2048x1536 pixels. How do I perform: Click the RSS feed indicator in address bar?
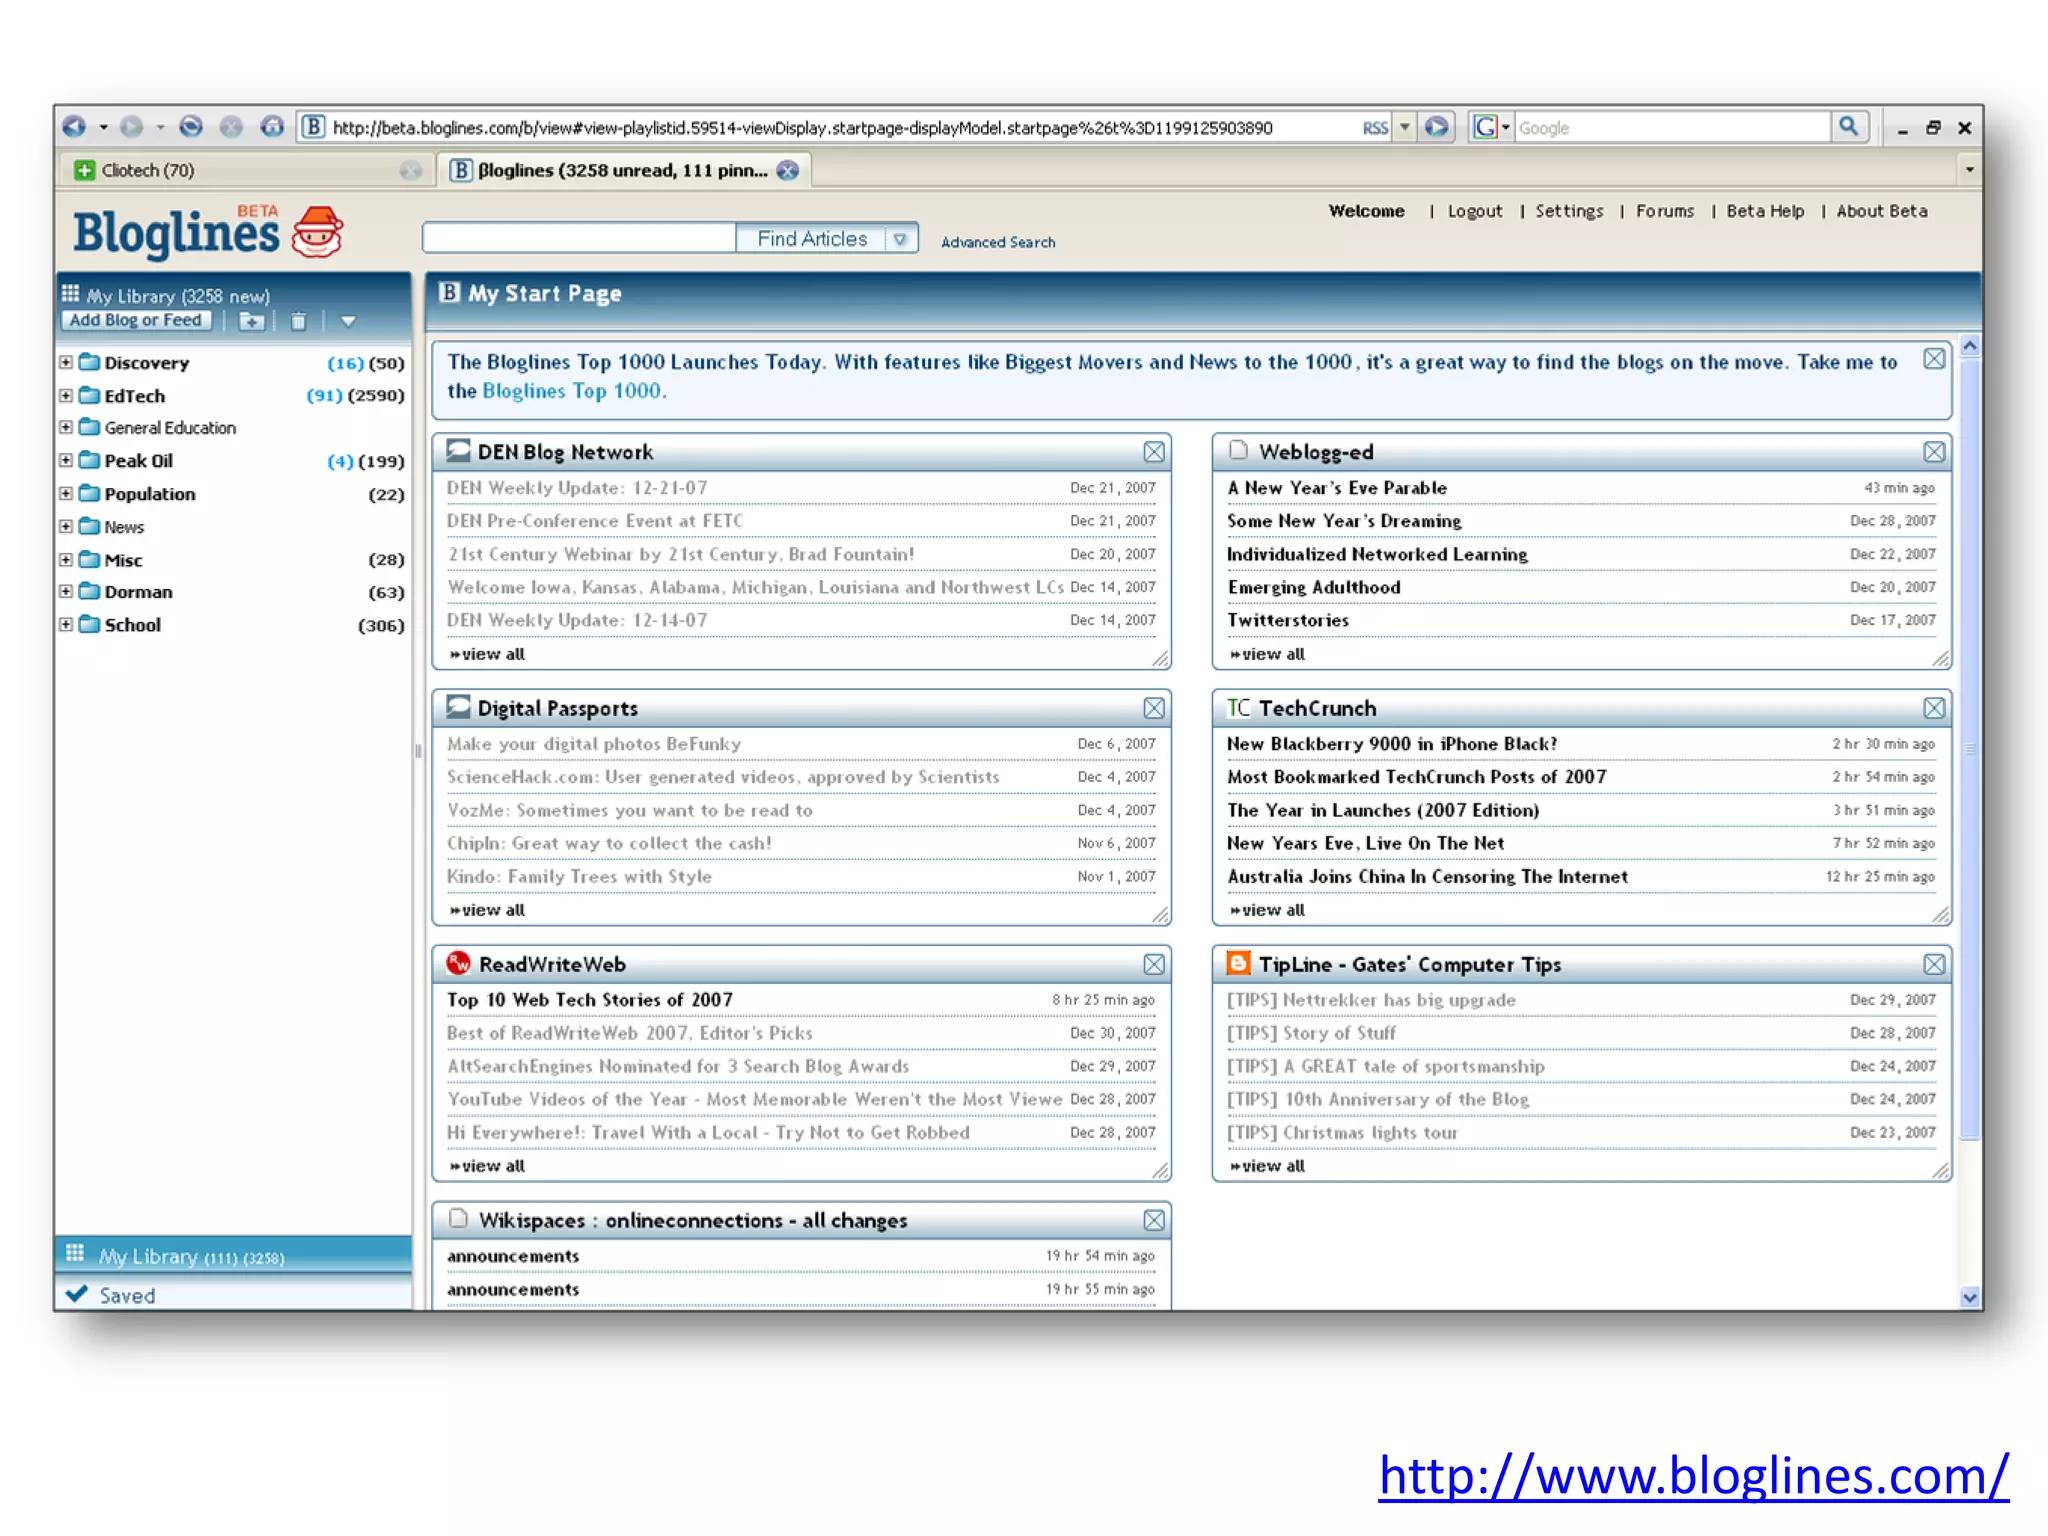click(1375, 128)
